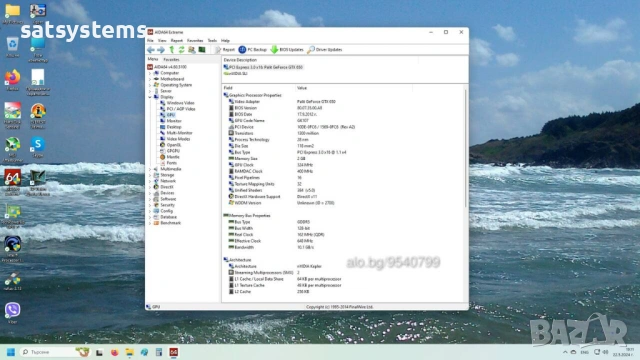Click BIOS Updates in the toolbar

pyautogui.click(x=287, y=50)
